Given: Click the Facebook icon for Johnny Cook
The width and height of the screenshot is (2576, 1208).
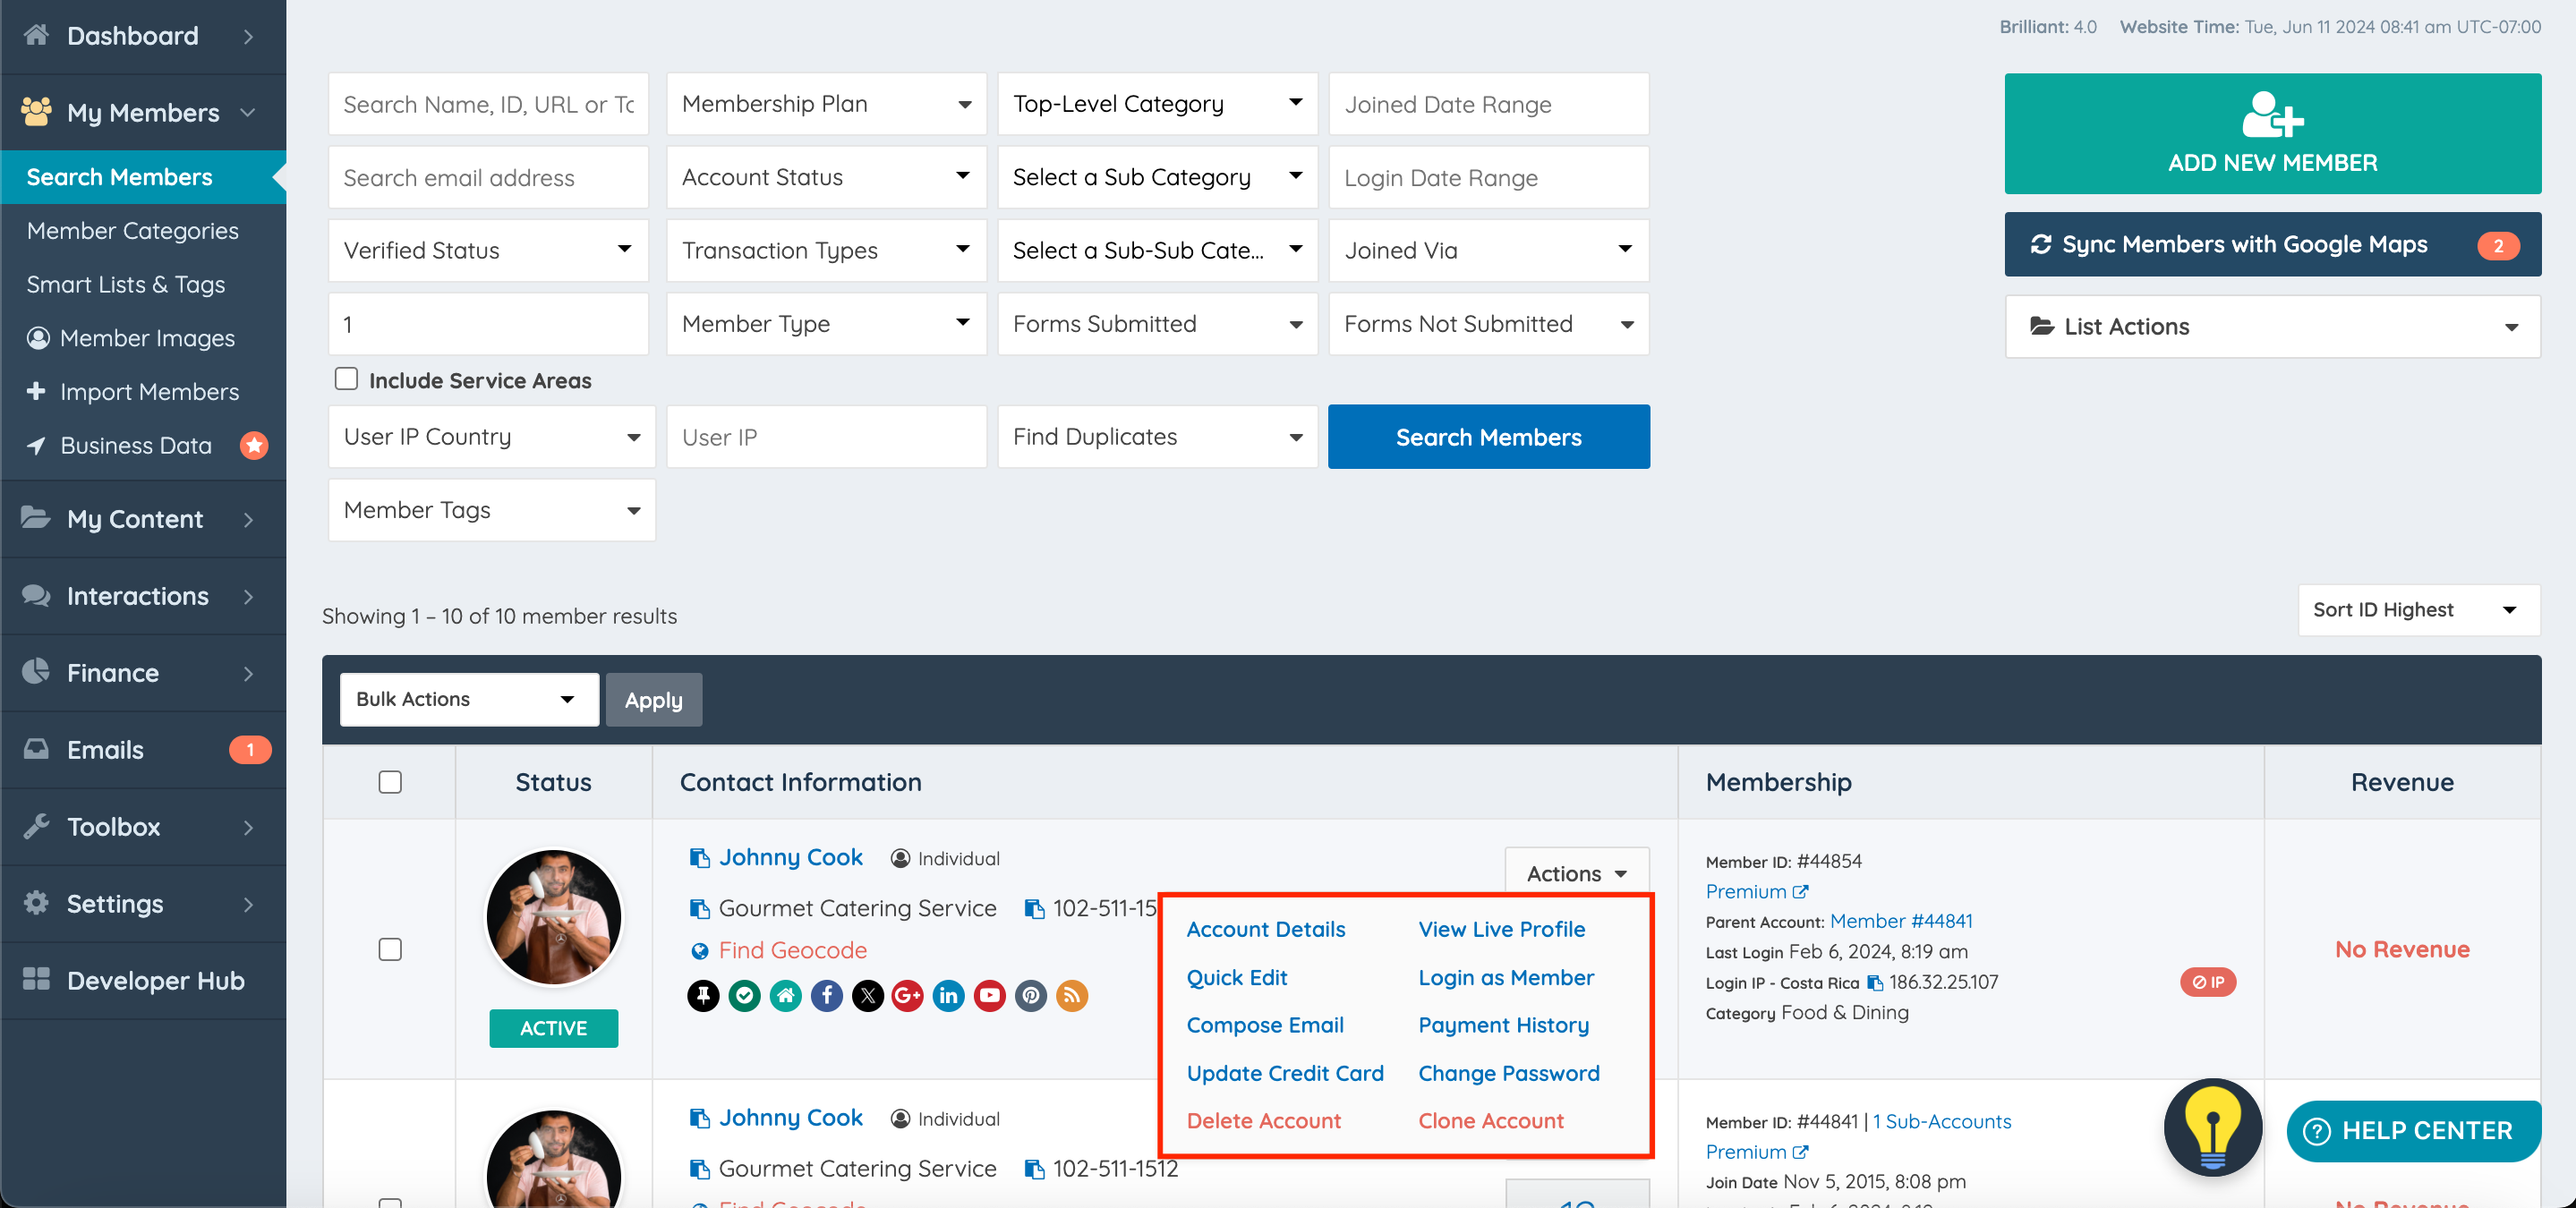Looking at the screenshot, I should pos(826,995).
